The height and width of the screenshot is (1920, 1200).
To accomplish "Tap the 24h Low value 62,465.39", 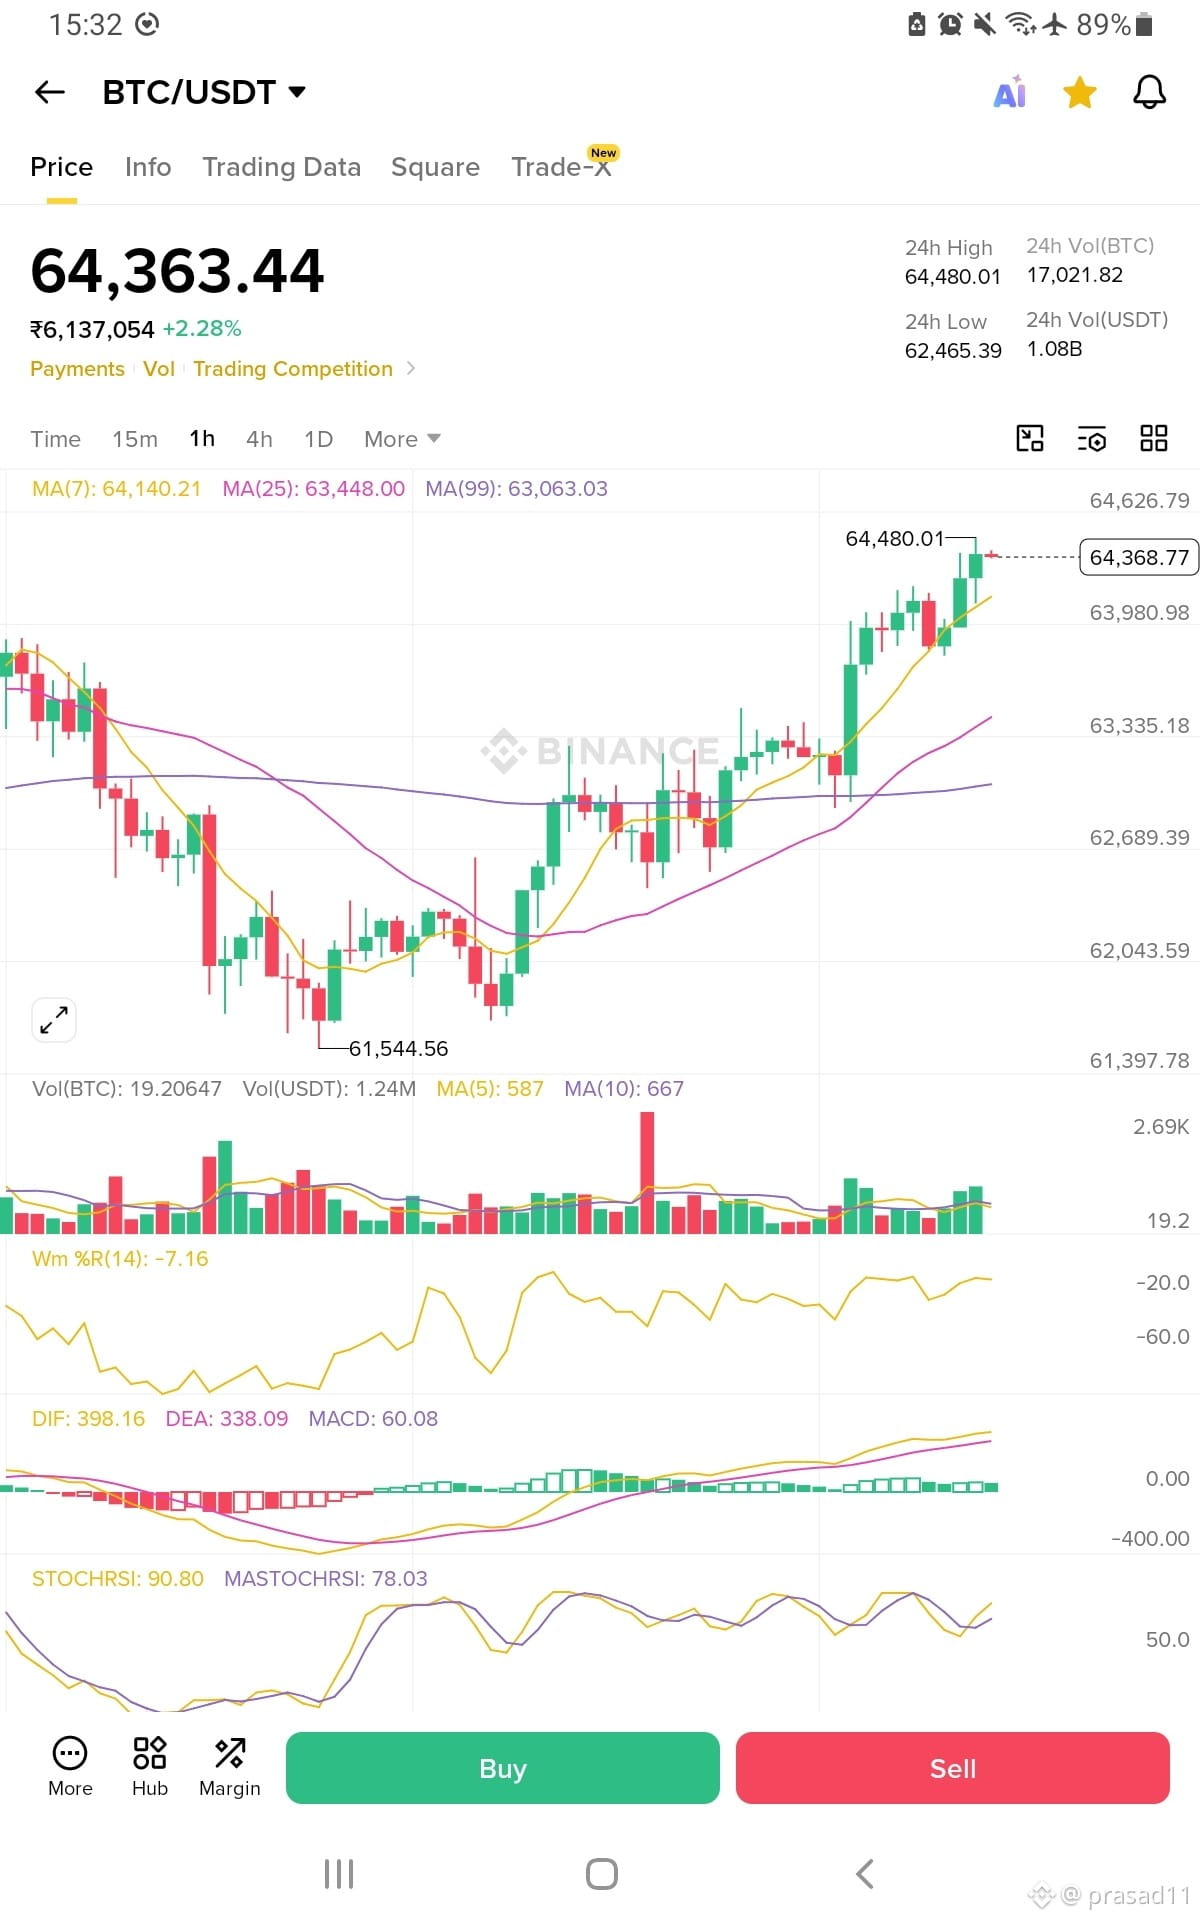I will click(953, 351).
